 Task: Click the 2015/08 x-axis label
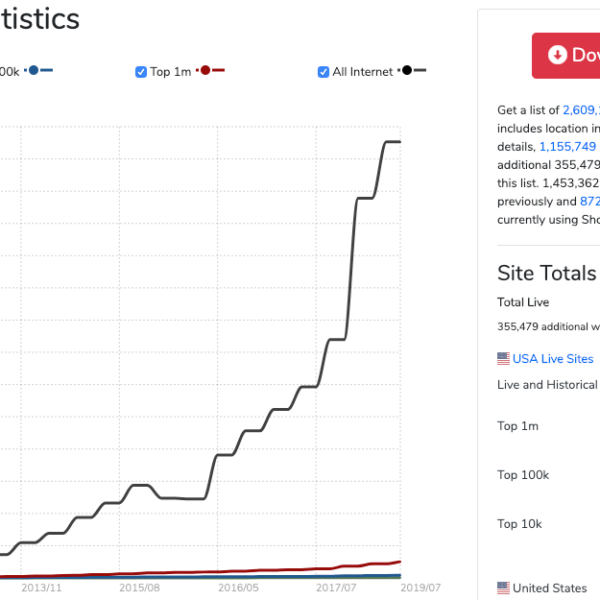(139, 588)
